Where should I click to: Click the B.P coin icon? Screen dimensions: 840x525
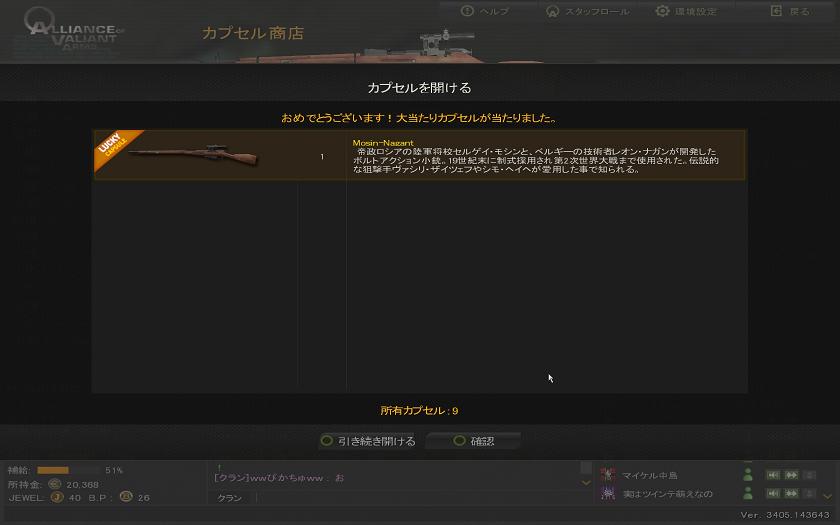pos(126,497)
